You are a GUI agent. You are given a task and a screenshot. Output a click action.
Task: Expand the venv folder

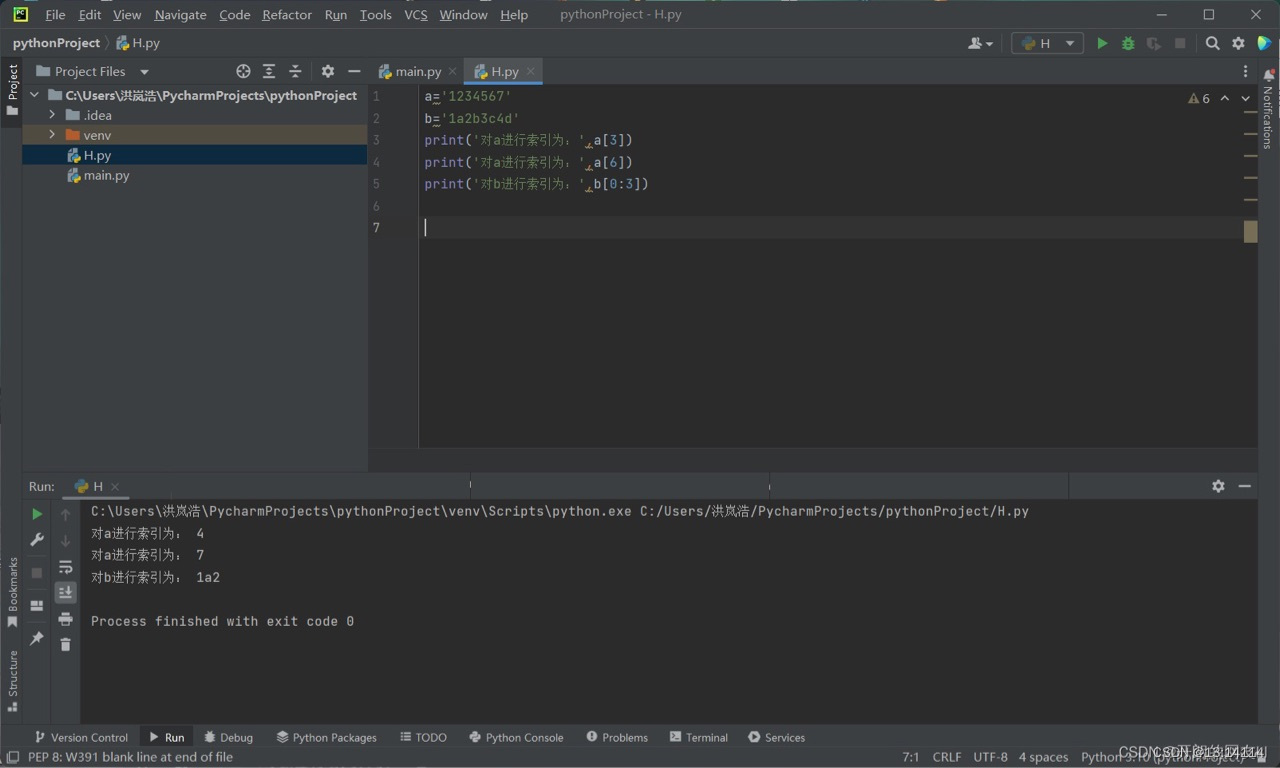[52, 135]
